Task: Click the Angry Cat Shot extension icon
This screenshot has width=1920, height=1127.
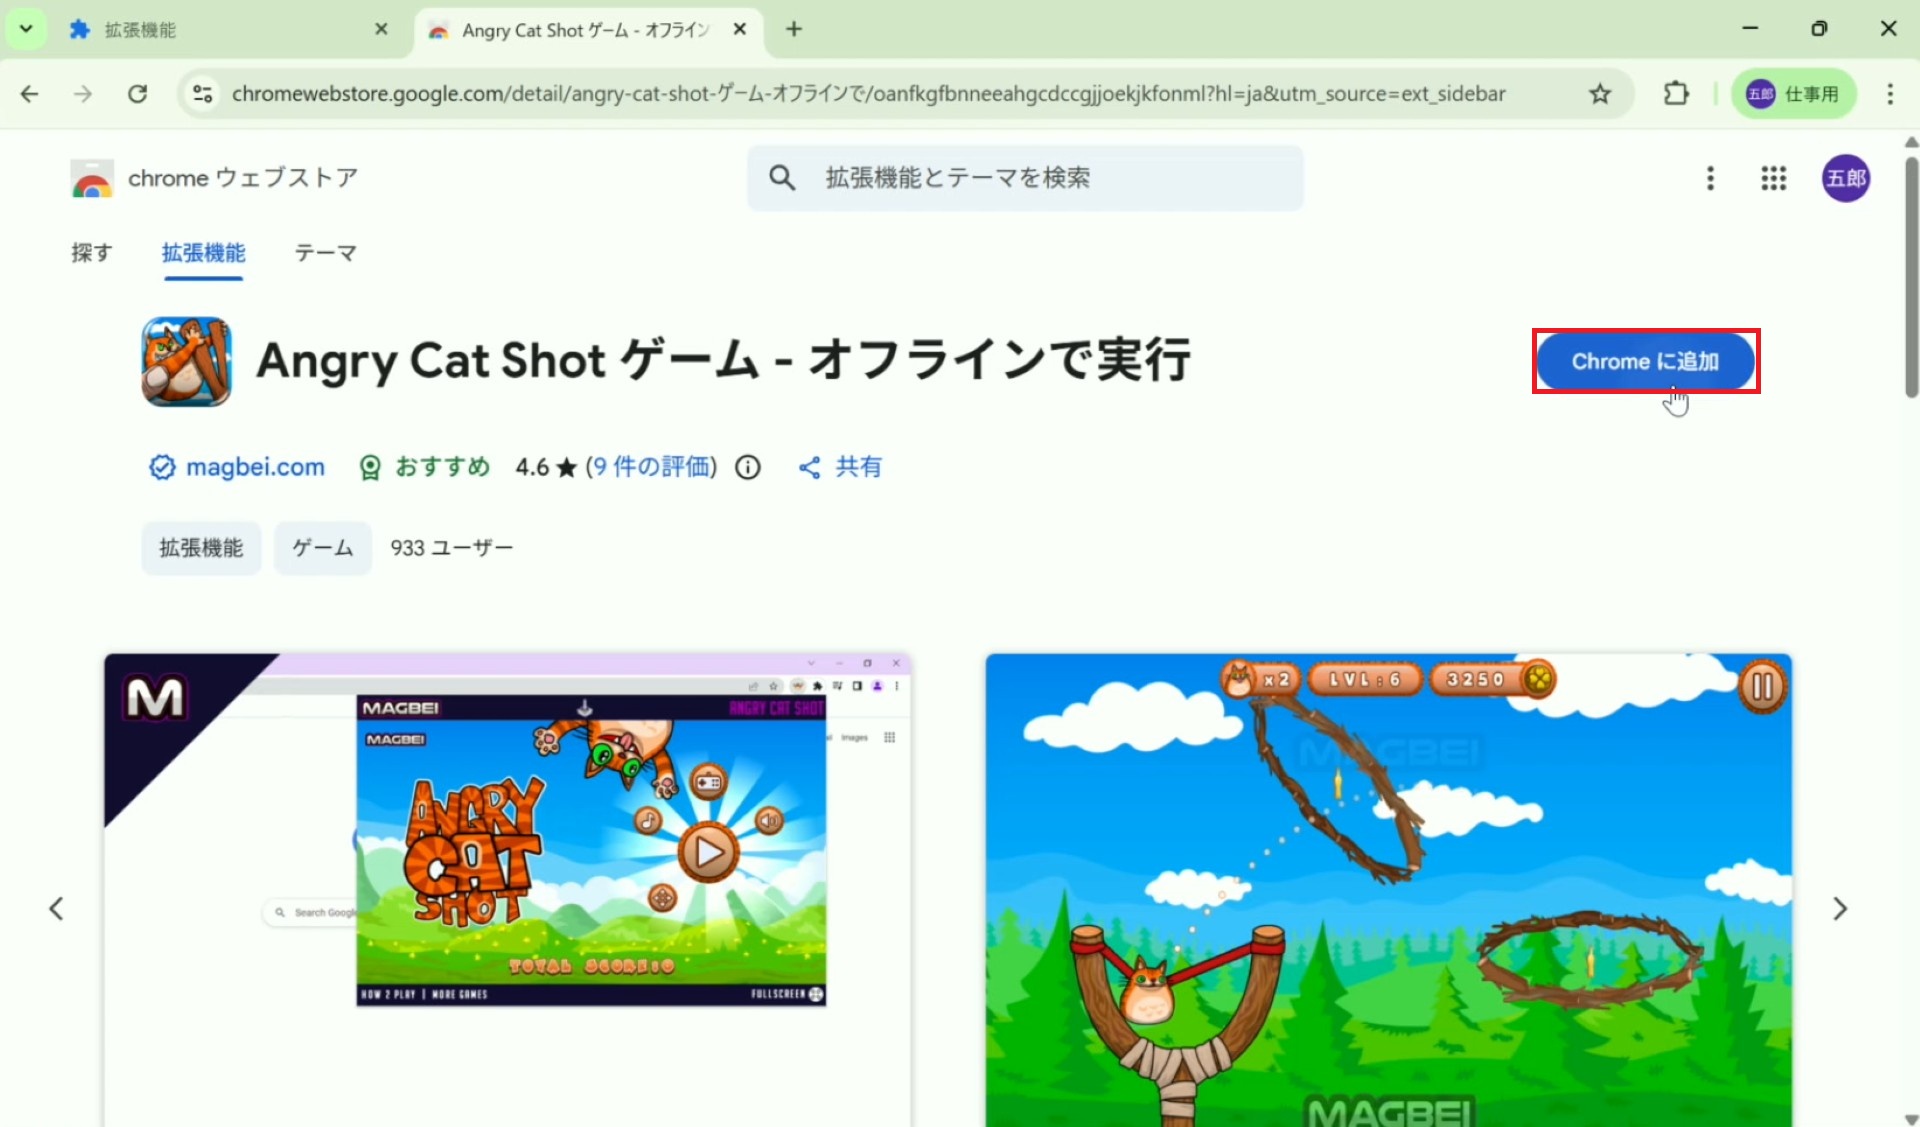Action: pos(187,361)
